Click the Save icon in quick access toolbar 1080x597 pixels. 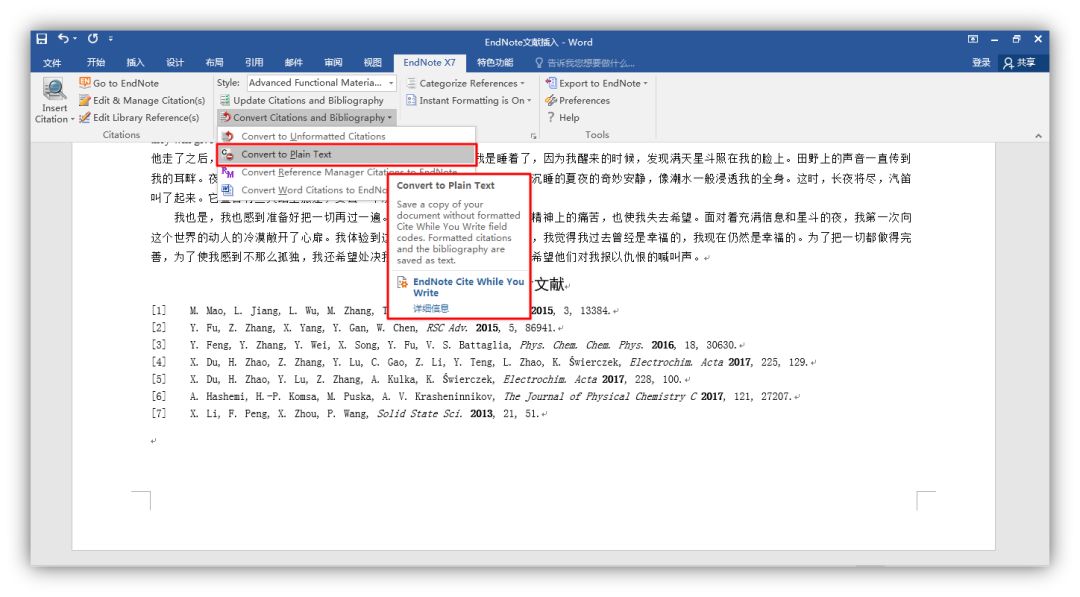pos(42,40)
